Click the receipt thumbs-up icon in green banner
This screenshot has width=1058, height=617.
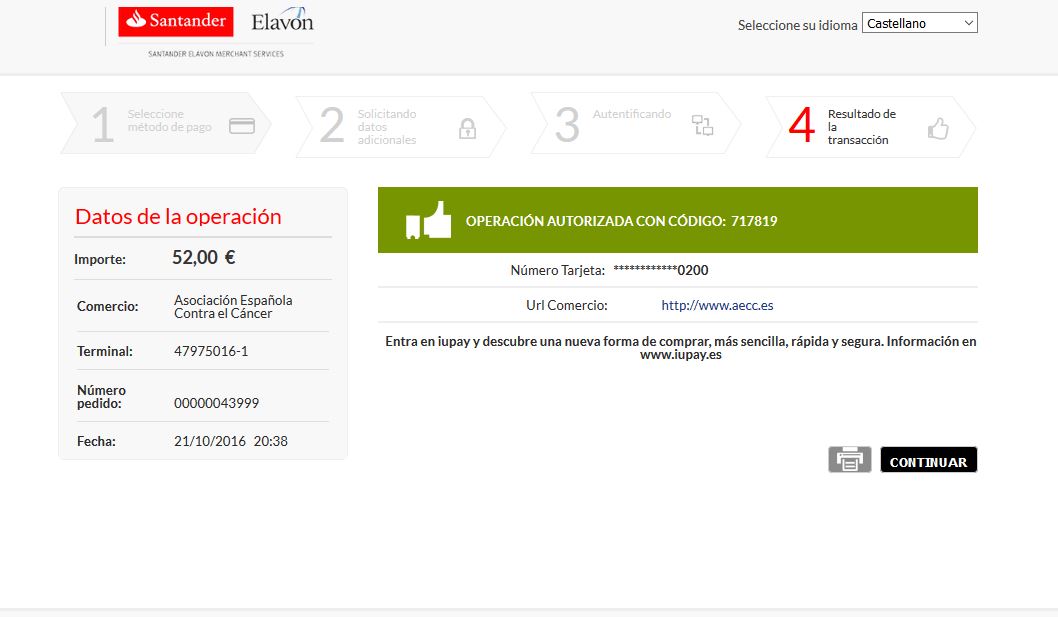(427, 220)
